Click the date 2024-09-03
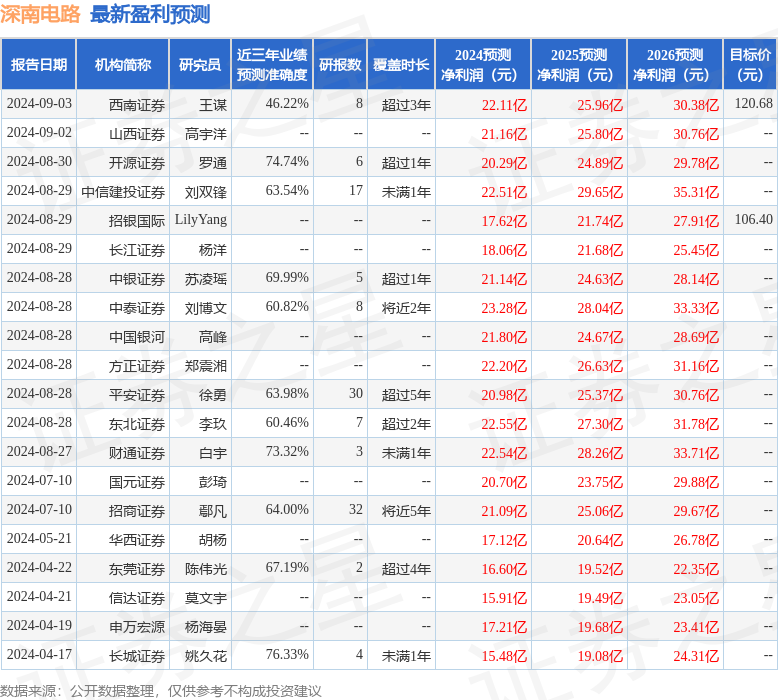The height and width of the screenshot is (700, 778). point(39,104)
